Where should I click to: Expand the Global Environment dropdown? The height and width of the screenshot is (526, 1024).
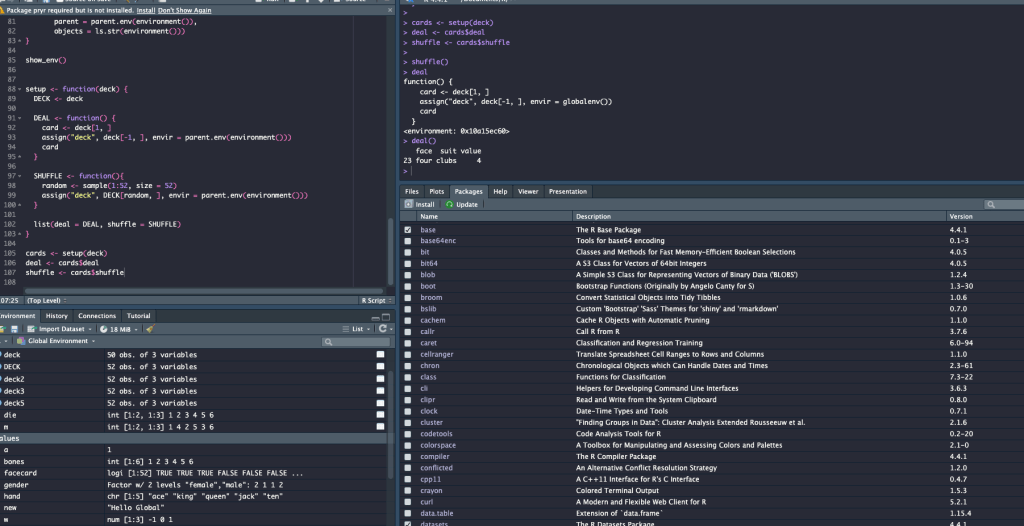[60, 342]
